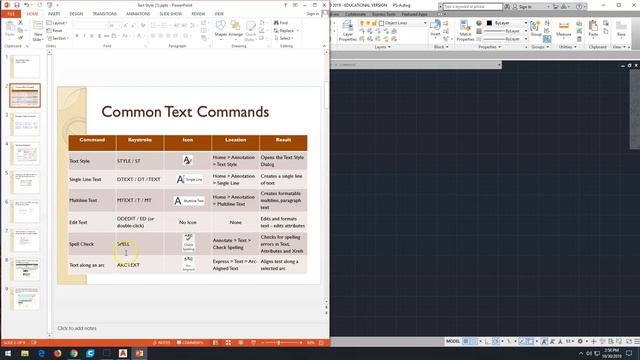Open Chrome from the taskbar
The width and height of the screenshot is (640, 360).
pos(74,353)
